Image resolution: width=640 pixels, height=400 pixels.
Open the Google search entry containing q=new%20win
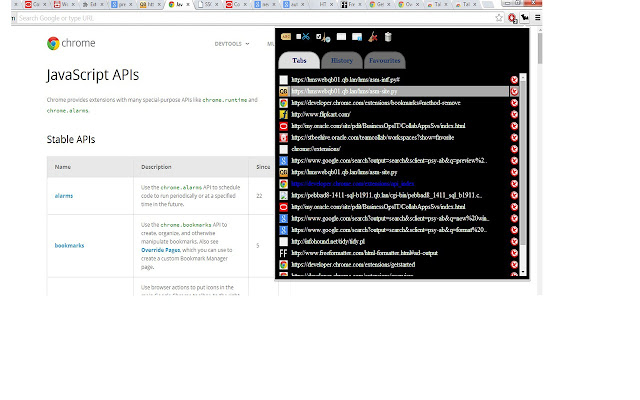coord(390,218)
